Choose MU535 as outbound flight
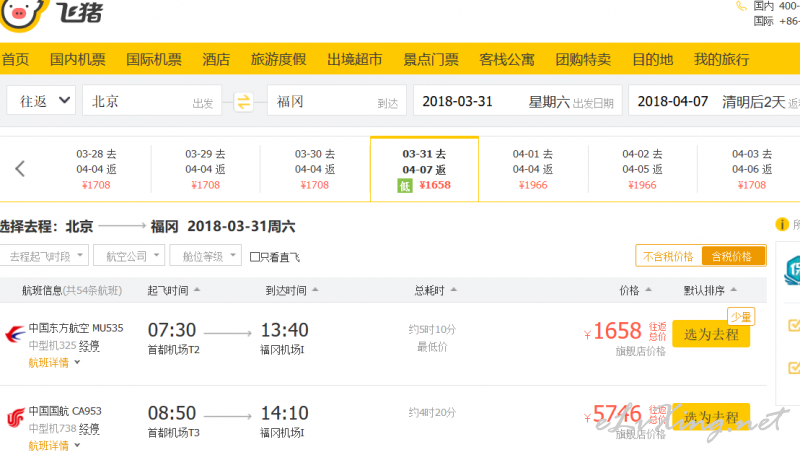The image size is (800, 455). (x=711, y=334)
